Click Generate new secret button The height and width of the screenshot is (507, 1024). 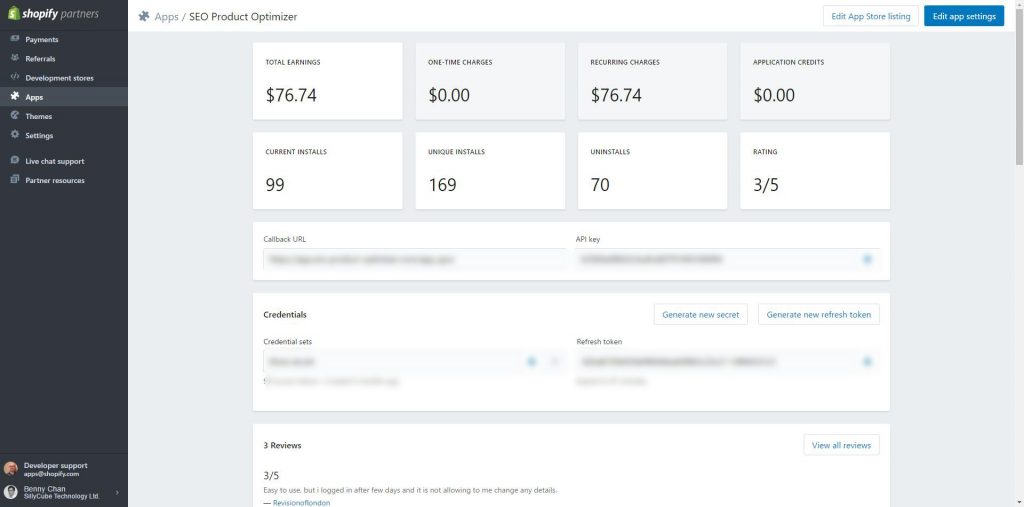click(701, 314)
